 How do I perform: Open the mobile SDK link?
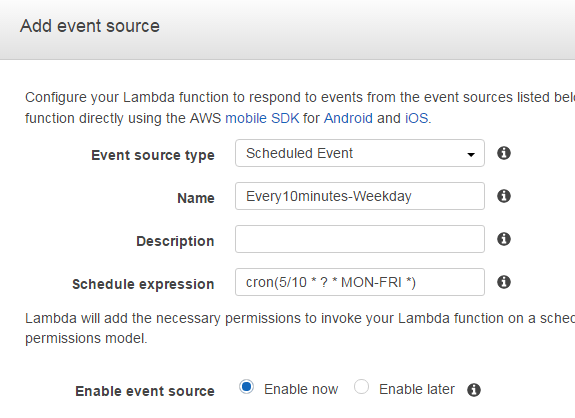pyautogui.click(x=262, y=118)
